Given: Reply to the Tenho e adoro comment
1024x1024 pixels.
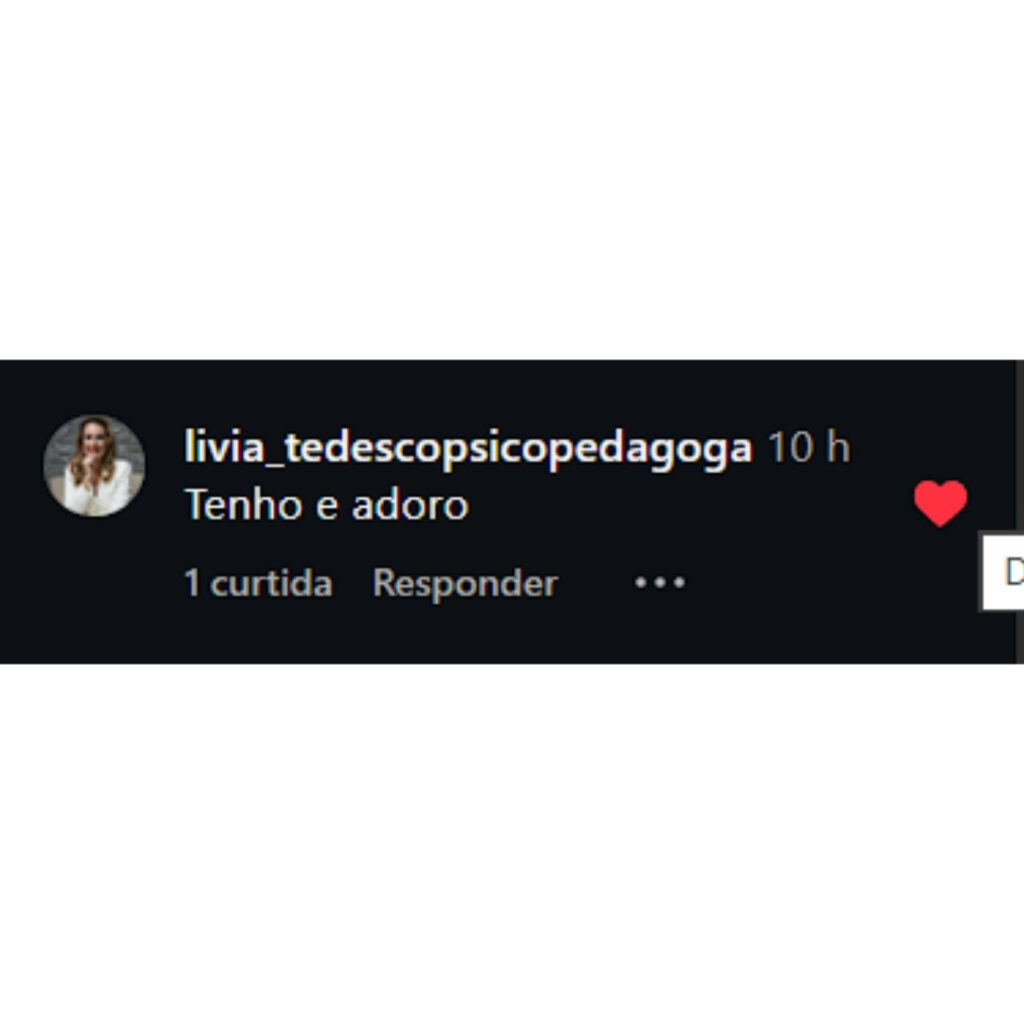Looking at the screenshot, I should click(x=465, y=583).
